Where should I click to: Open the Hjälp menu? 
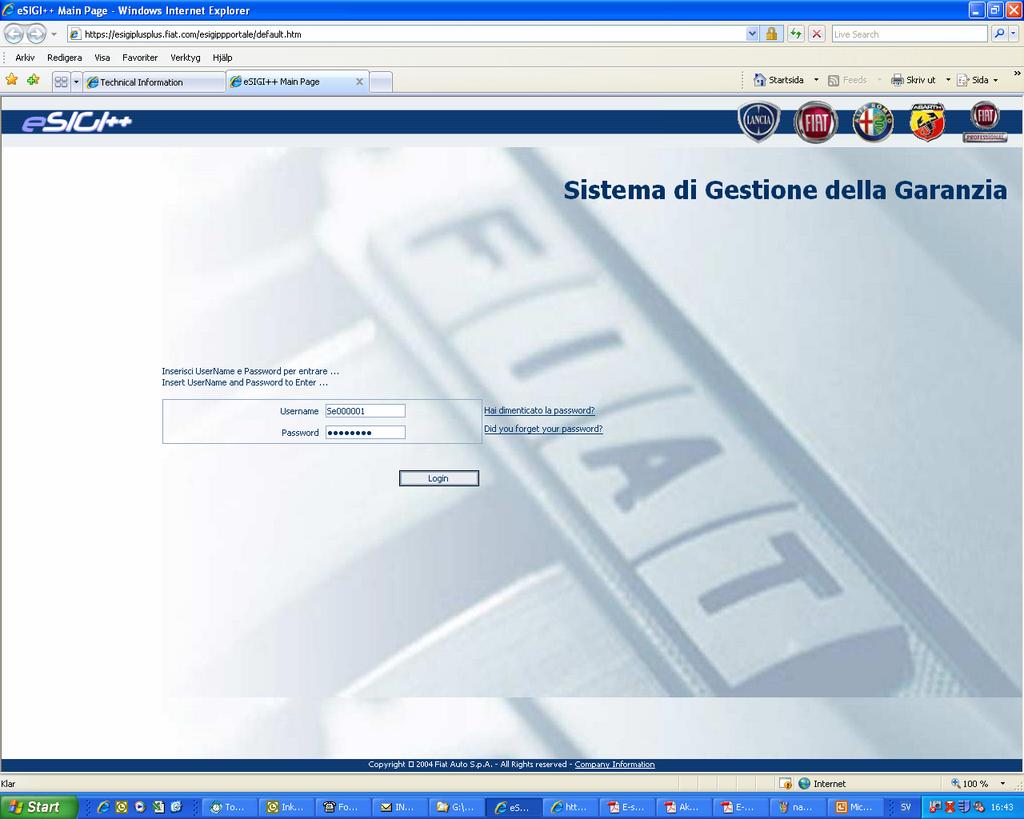(x=222, y=57)
